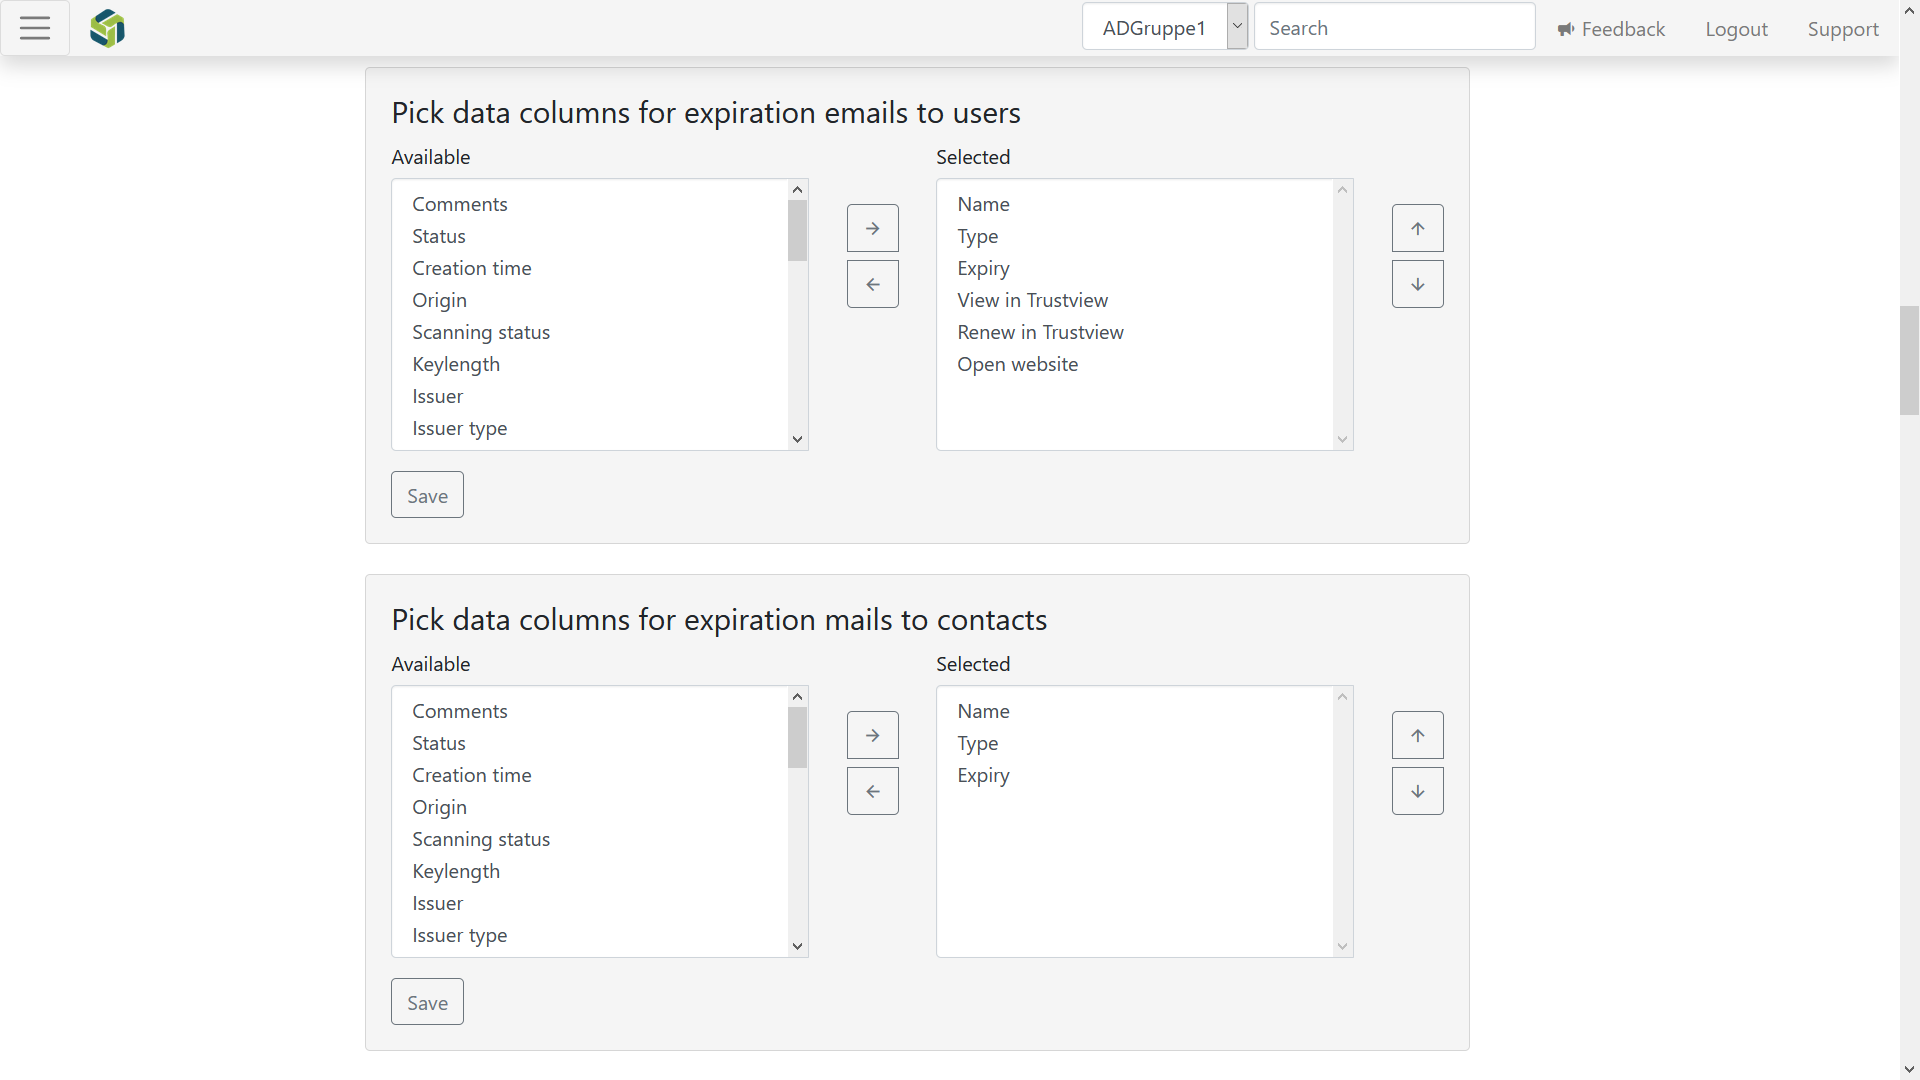Click the Logout link
Viewport: 1920px width, 1080px height.
pyautogui.click(x=1736, y=29)
